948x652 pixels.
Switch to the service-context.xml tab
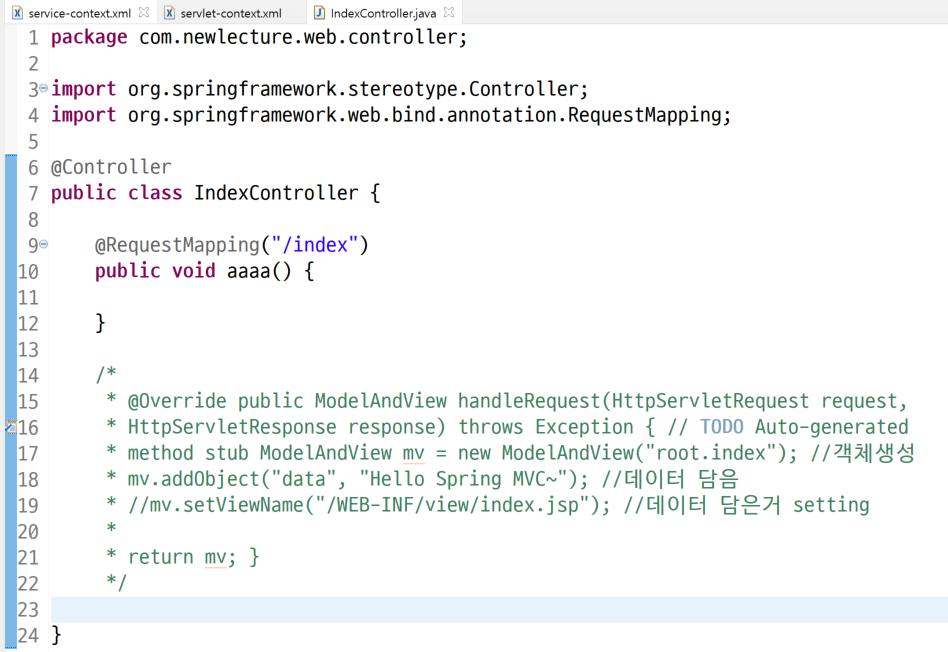79,13
